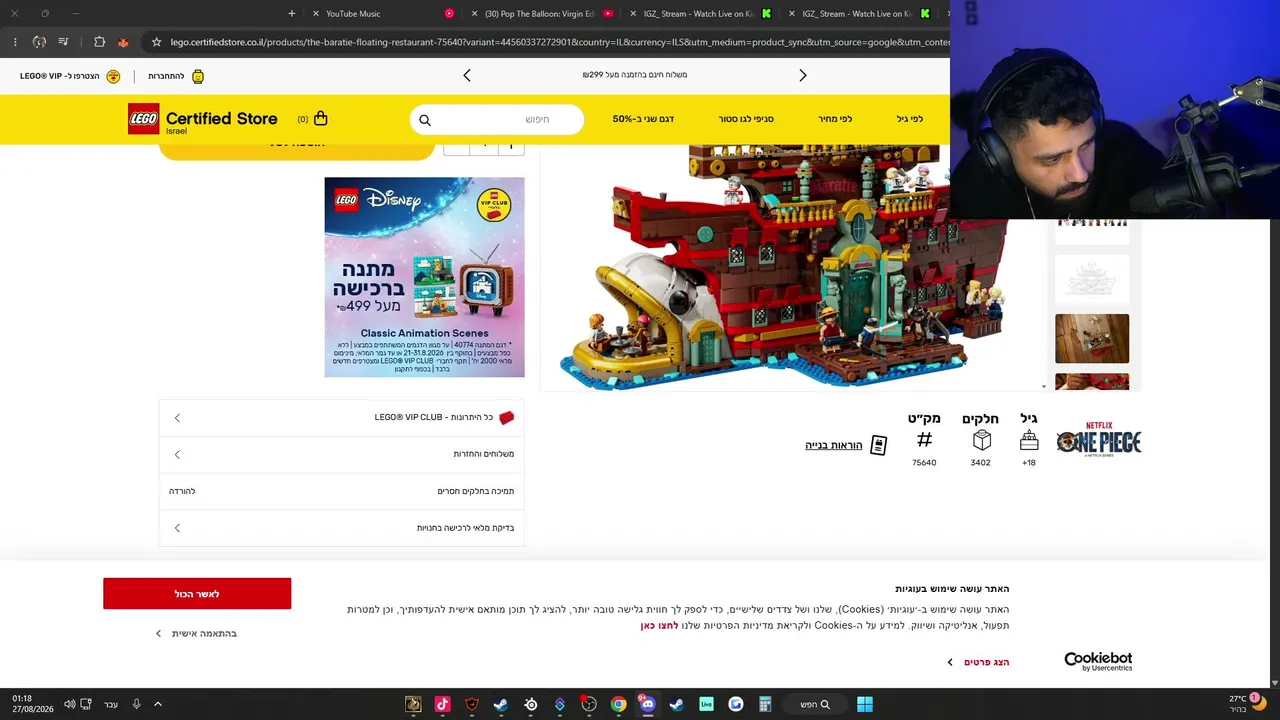Open Google Chrome from the taskbar
The height and width of the screenshot is (720, 1280).
(x=618, y=704)
